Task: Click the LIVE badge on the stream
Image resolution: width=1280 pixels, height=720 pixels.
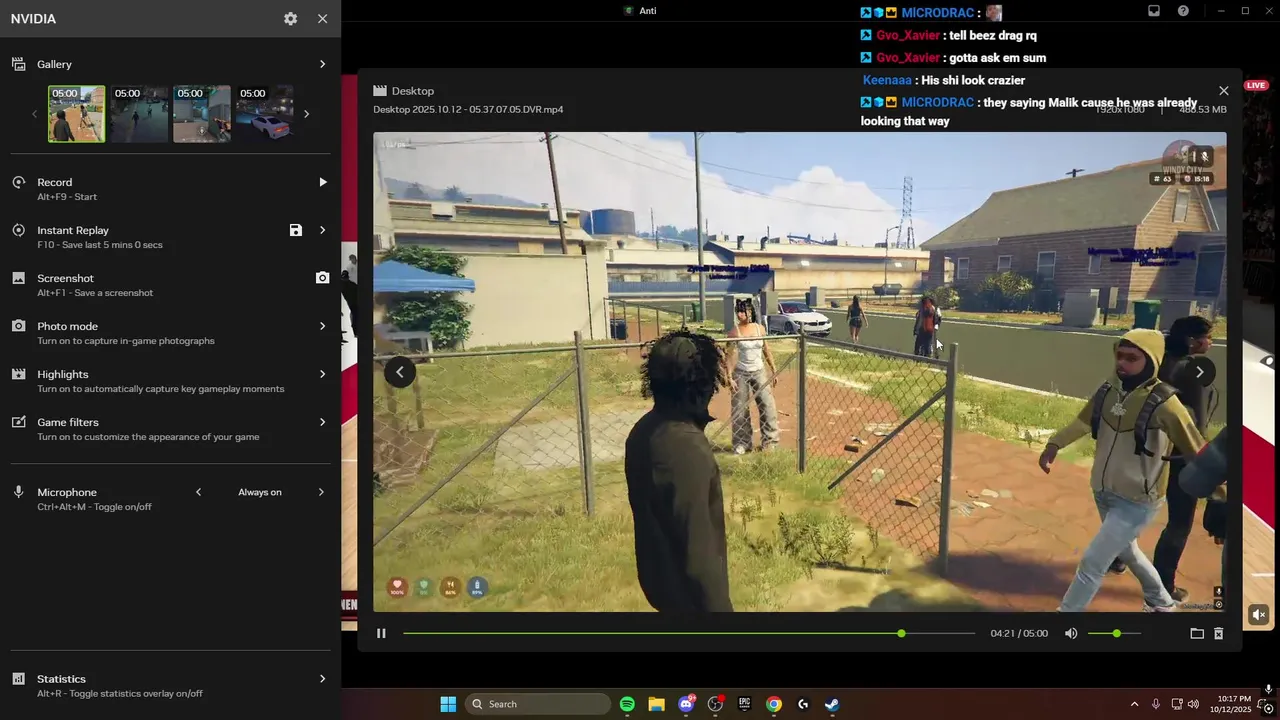Action: click(1256, 85)
